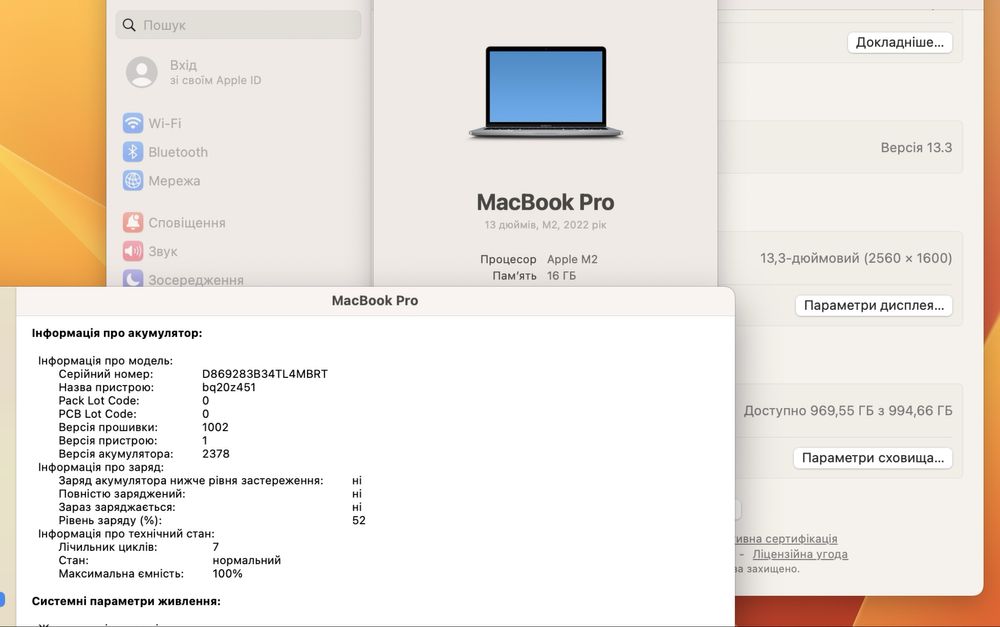Click memory value 16 ГБ
Image resolution: width=1000 pixels, height=627 pixels.
click(x=561, y=276)
